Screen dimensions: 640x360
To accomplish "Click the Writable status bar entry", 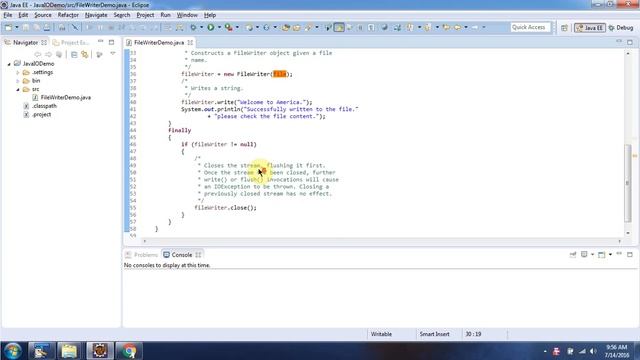I will click(x=381, y=334).
